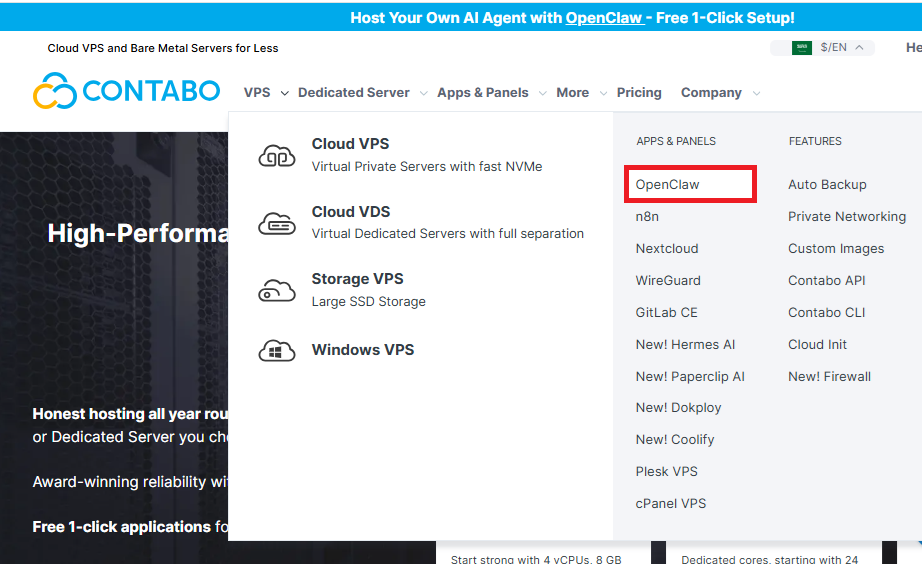Open the Contabo CLI link
Viewport: 922px width, 564px height.
(x=826, y=313)
